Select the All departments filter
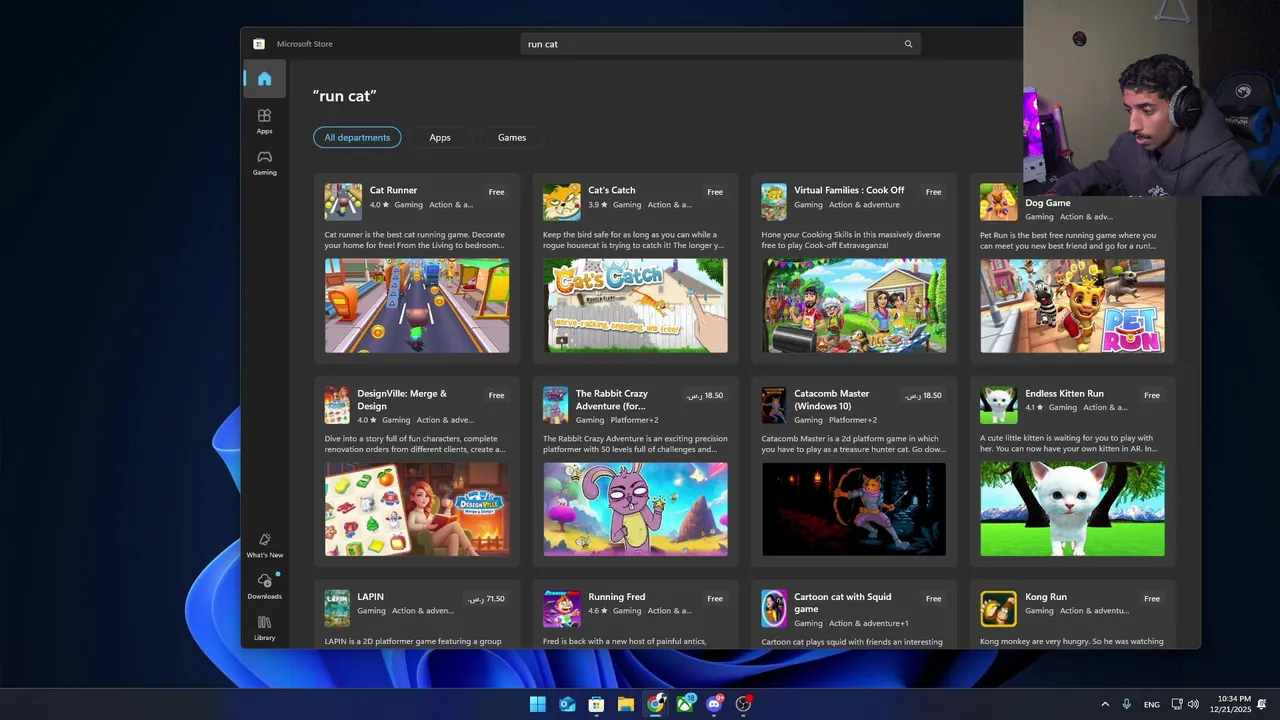The width and height of the screenshot is (1280, 720). pyautogui.click(x=357, y=137)
